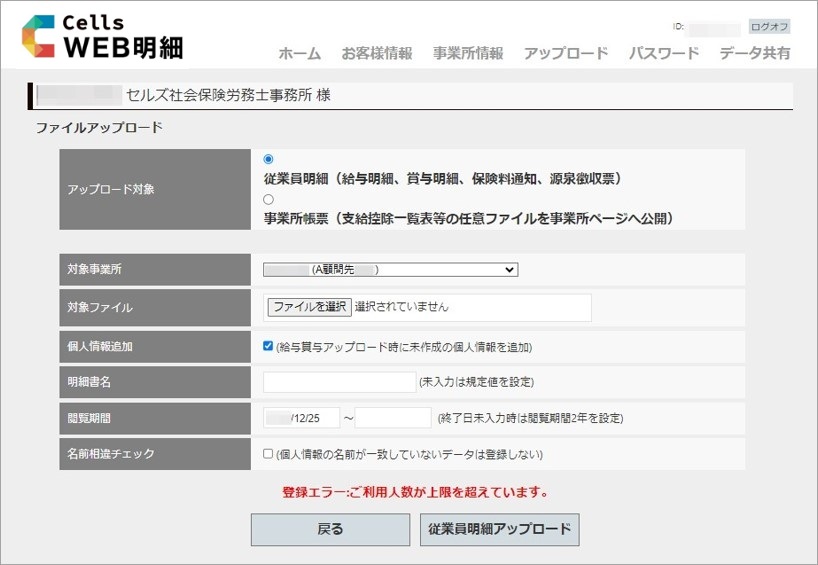The width and height of the screenshot is (818, 565).
Task: Open the パスワード page
Action: tap(663, 54)
